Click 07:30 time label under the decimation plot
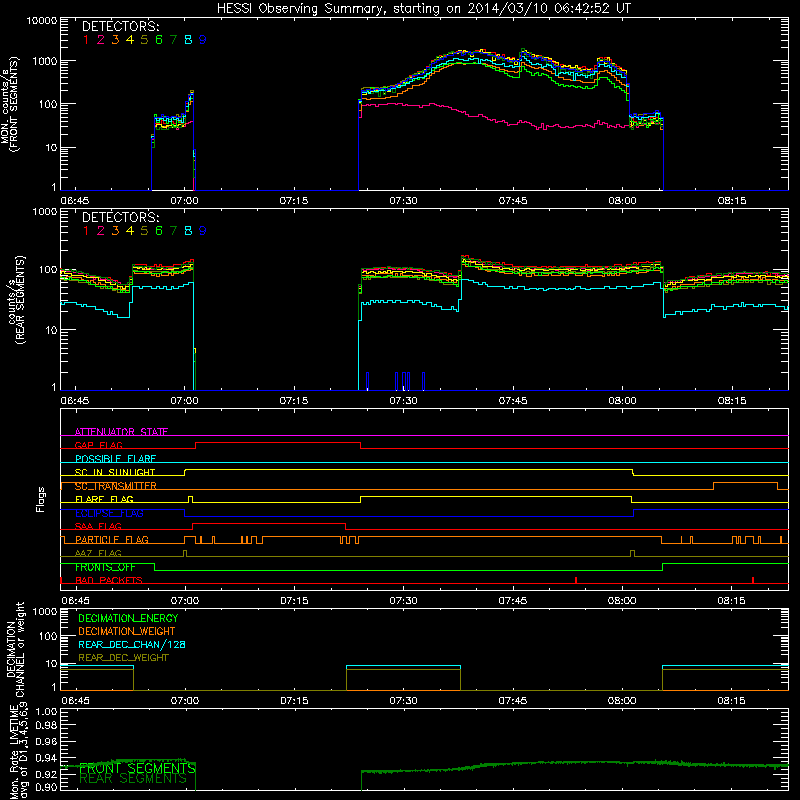Image resolution: width=800 pixels, height=800 pixels. 403,701
